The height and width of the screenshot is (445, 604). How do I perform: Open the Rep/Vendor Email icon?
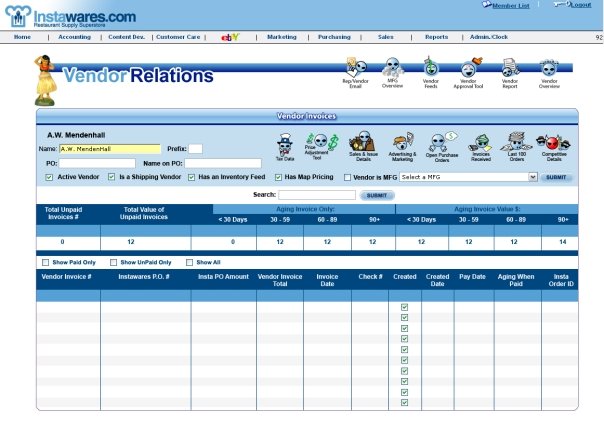click(x=352, y=68)
